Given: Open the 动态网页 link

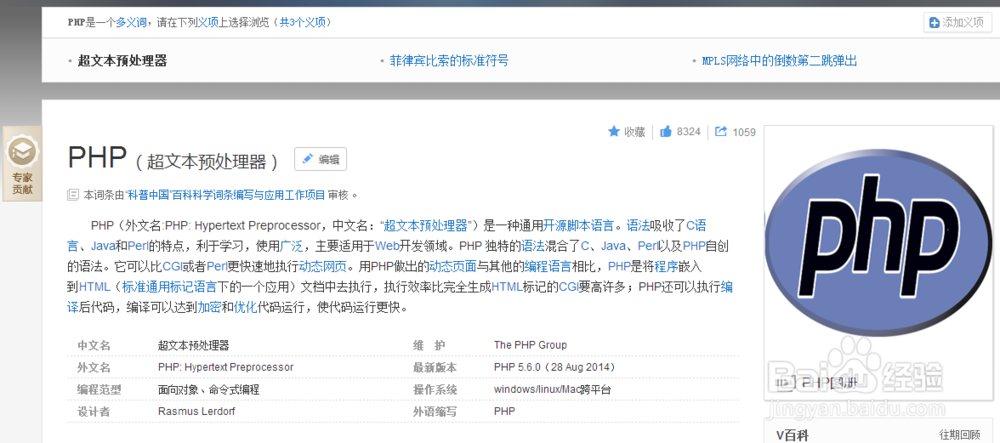Looking at the screenshot, I should [x=323, y=266].
